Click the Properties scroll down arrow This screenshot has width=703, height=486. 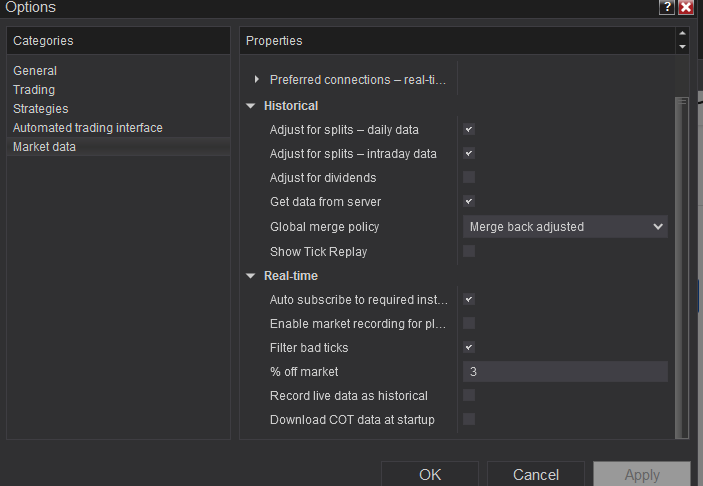tap(682, 47)
